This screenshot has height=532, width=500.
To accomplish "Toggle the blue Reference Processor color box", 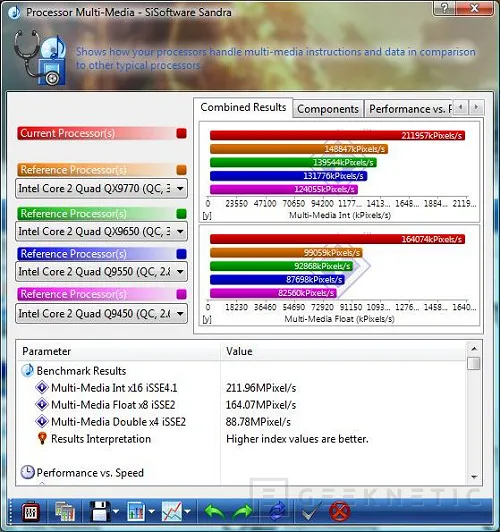I will point(181,254).
